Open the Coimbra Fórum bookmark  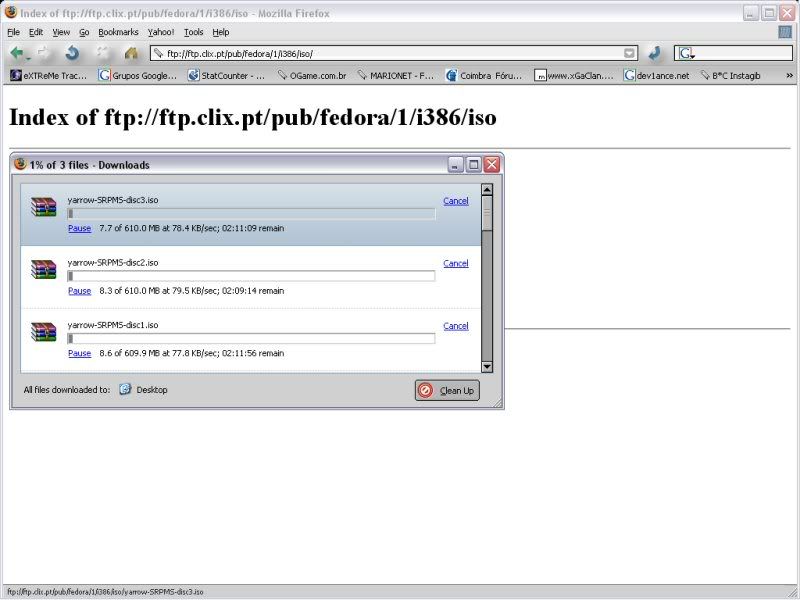pos(484,75)
